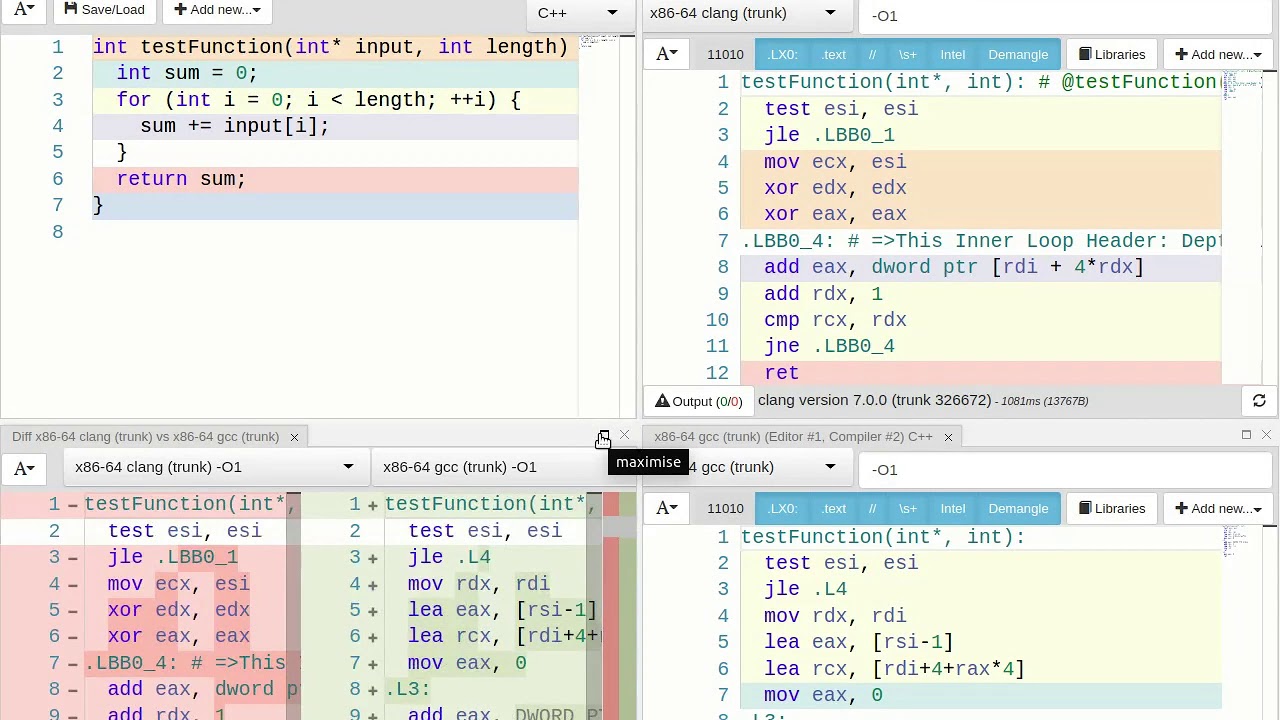This screenshot has height=720, width=1280.
Task: Edit the clang compiler options field -O1
Action: (x=1067, y=15)
